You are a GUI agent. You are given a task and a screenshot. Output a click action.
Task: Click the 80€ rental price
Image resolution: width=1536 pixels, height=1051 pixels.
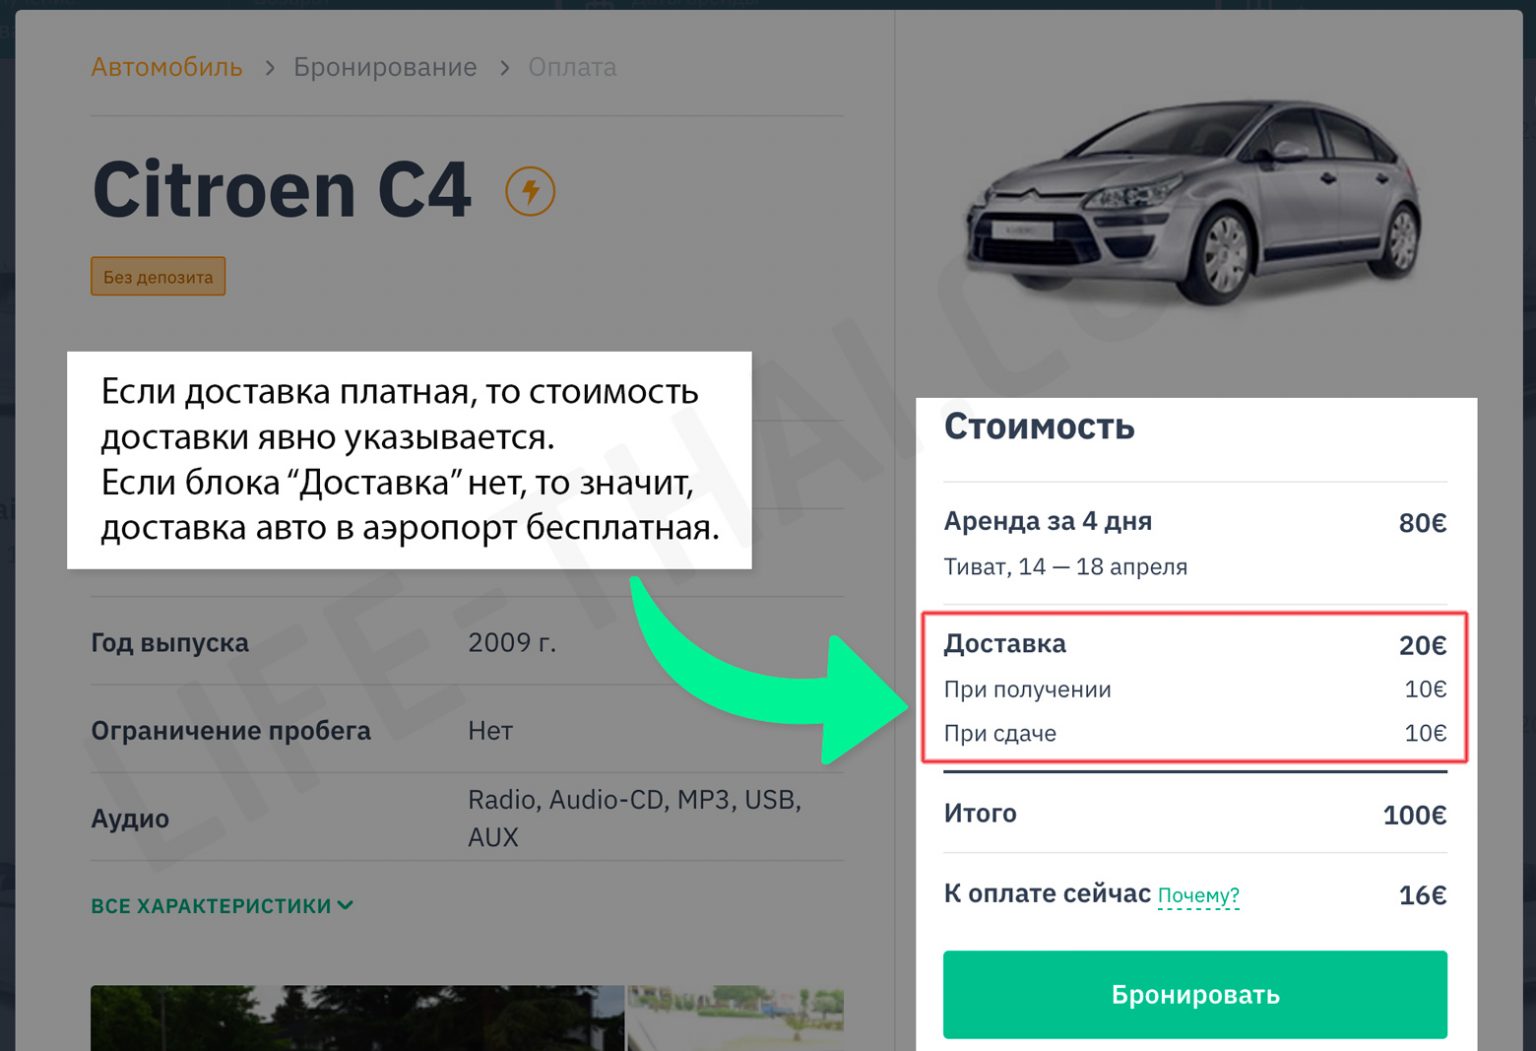1422,523
